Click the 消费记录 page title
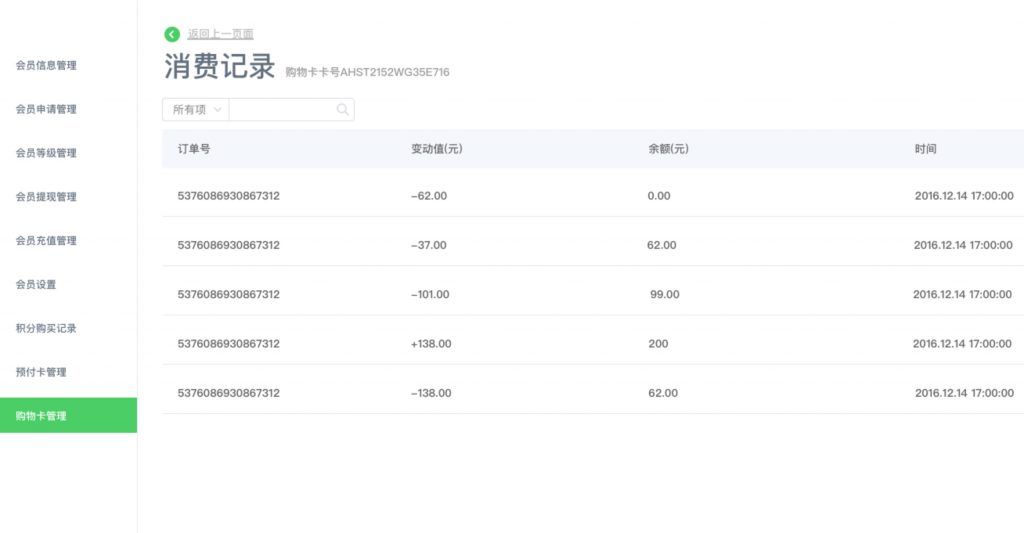Image resolution: width=1024 pixels, height=533 pixels. tap(219, 66)
